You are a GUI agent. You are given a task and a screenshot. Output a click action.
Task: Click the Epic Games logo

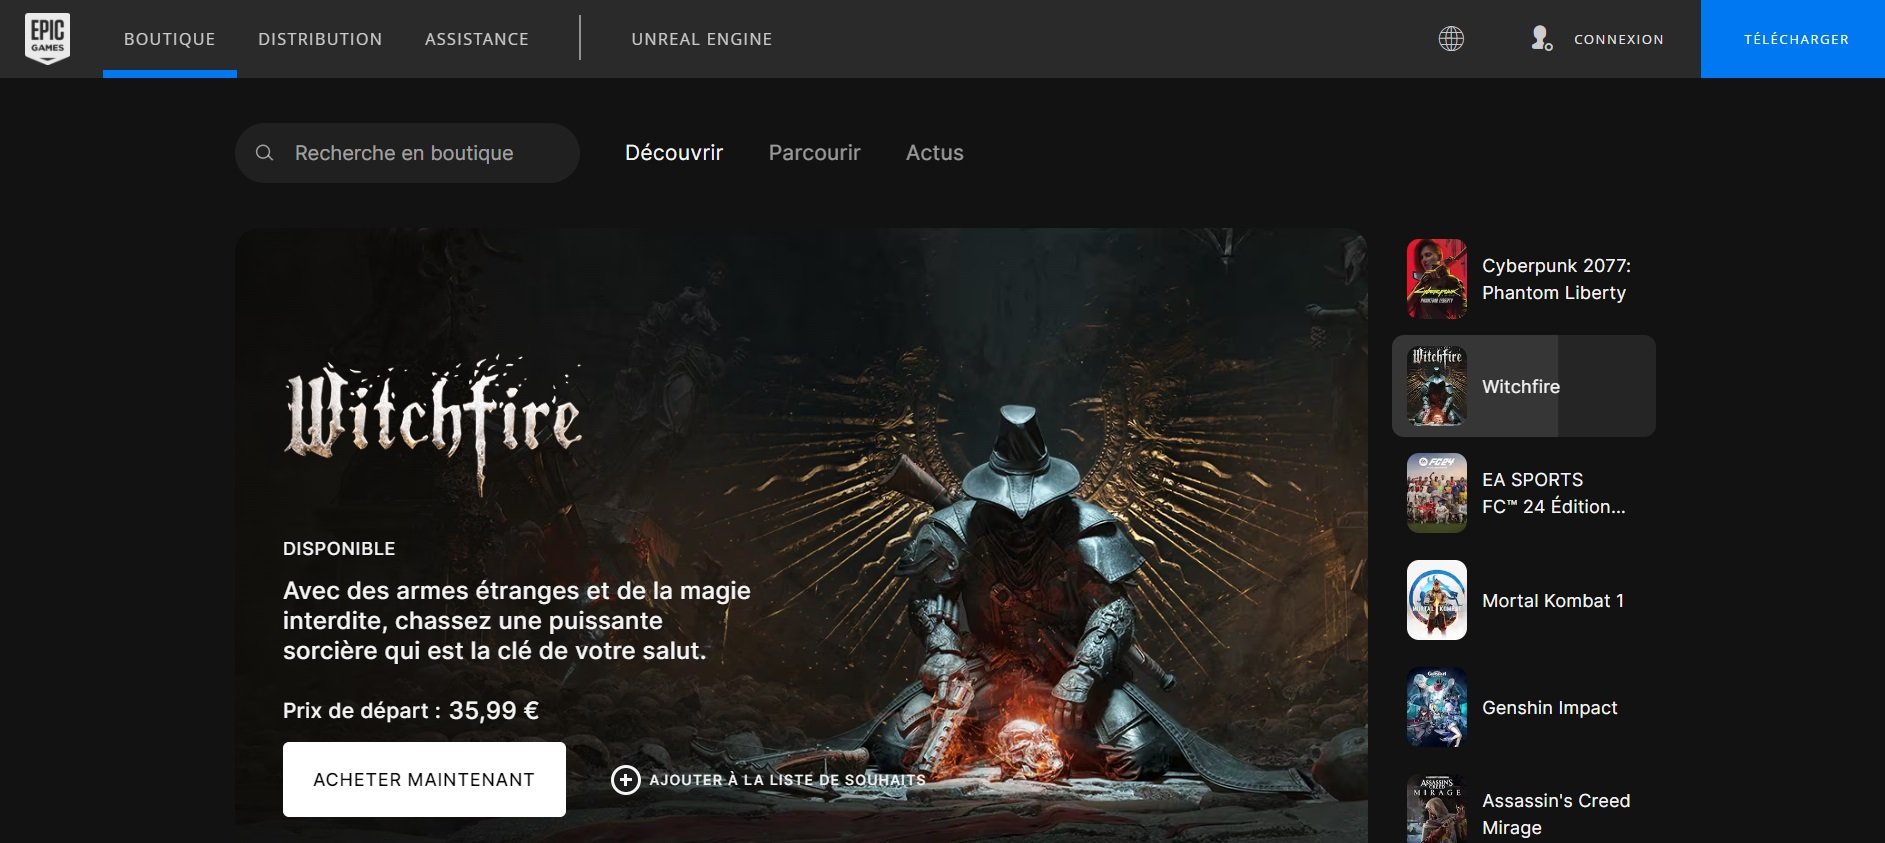tap(47, 39)
